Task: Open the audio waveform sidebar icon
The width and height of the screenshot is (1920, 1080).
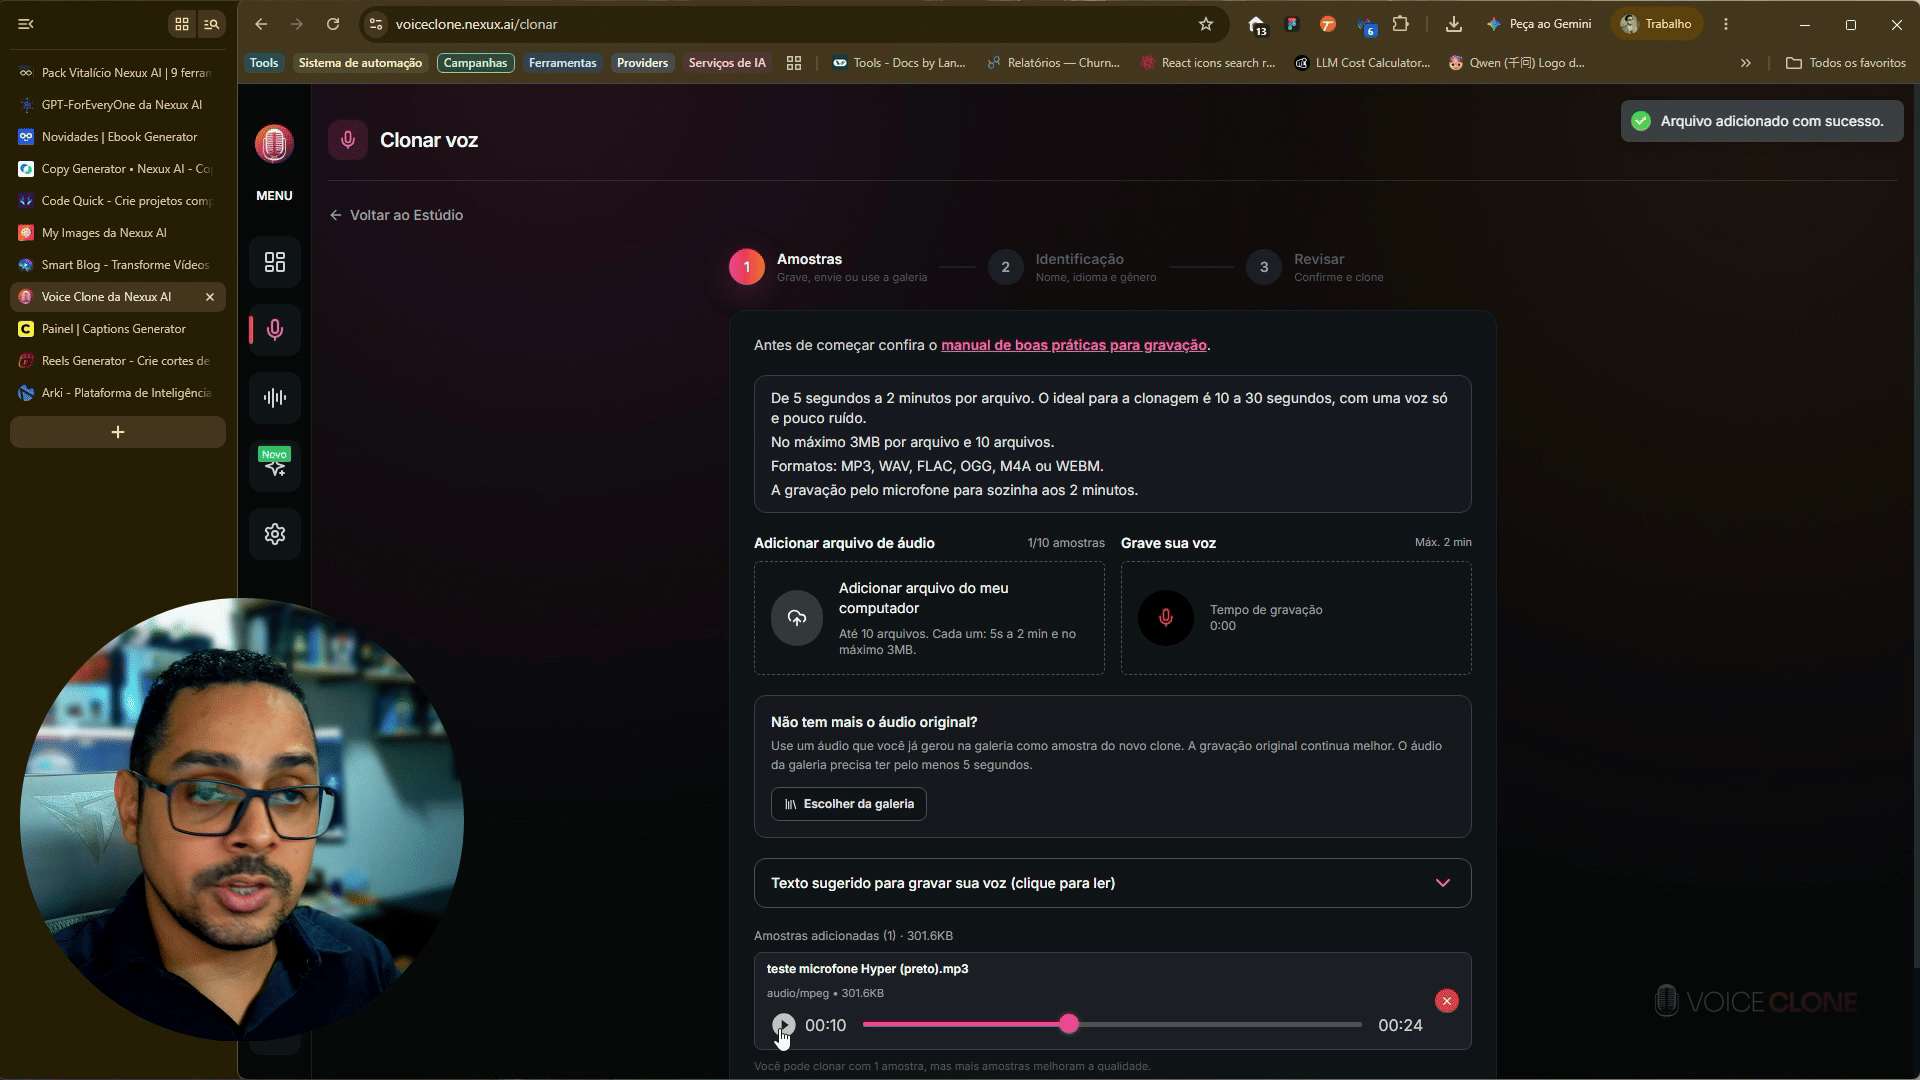Action: [x=275, y=398]
